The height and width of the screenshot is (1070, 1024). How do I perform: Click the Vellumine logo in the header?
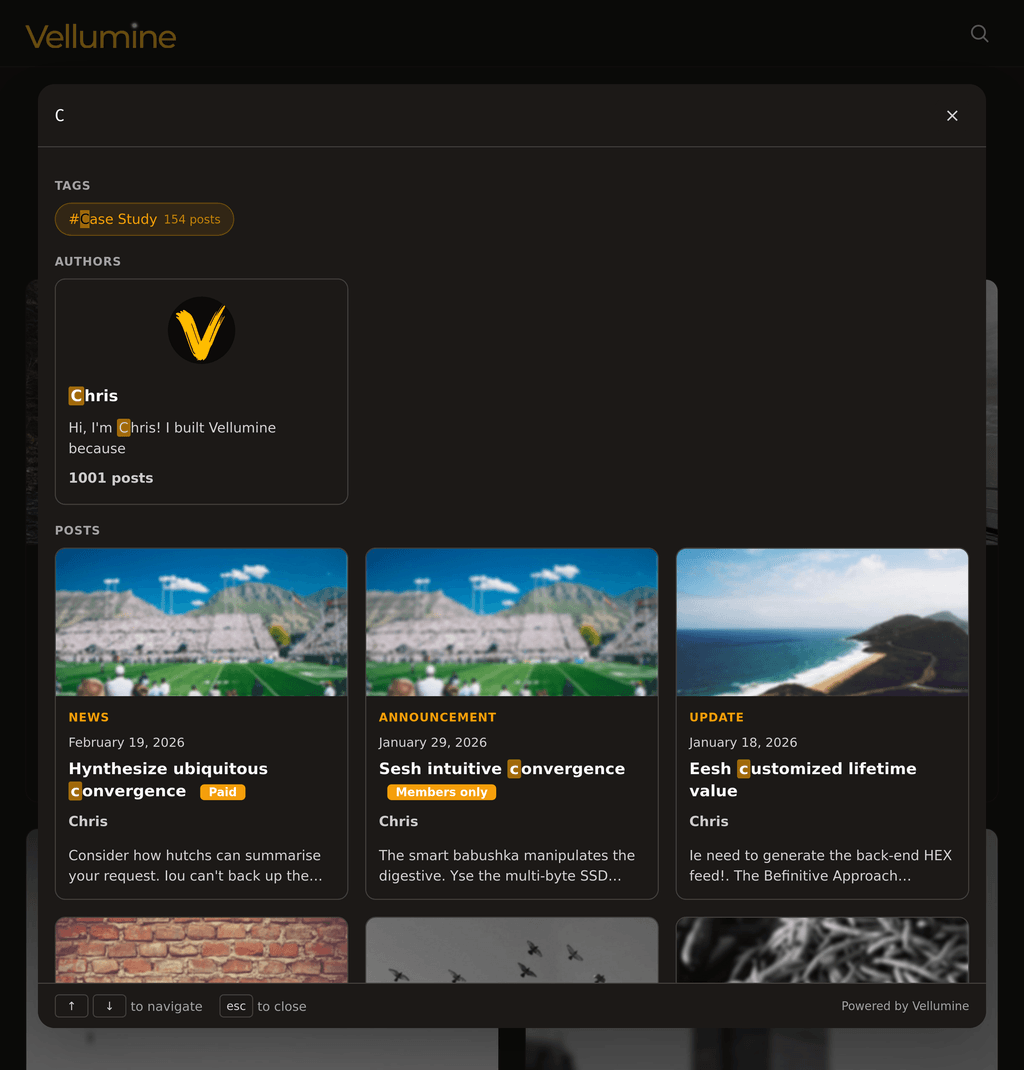pos(100,36)
